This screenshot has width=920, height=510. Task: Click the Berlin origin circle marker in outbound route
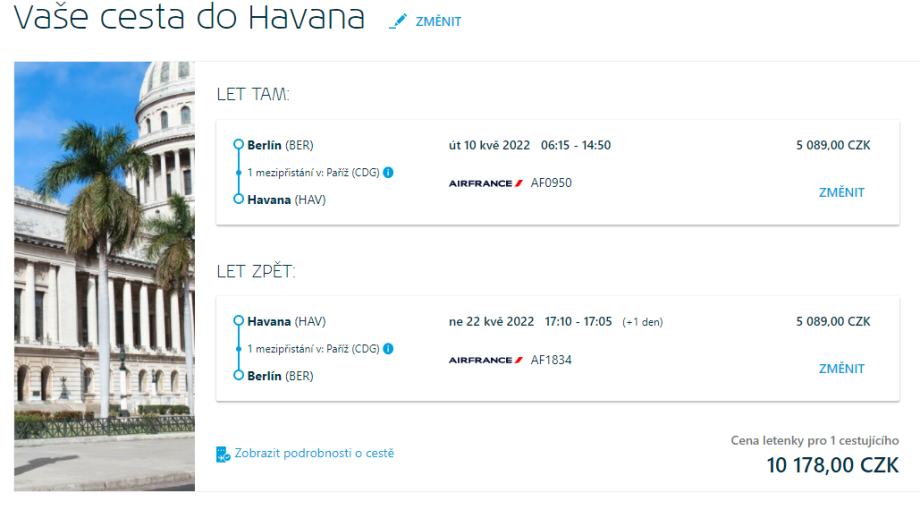click(238, 145)
